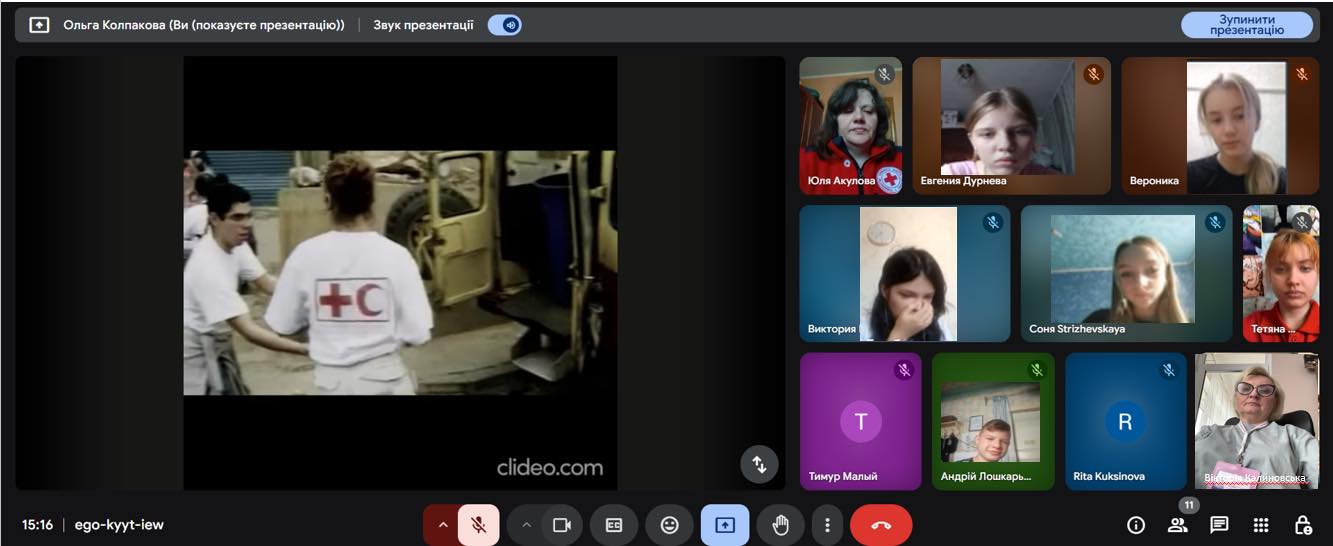Open the emoji reactions picker

(x=669, y=525)
